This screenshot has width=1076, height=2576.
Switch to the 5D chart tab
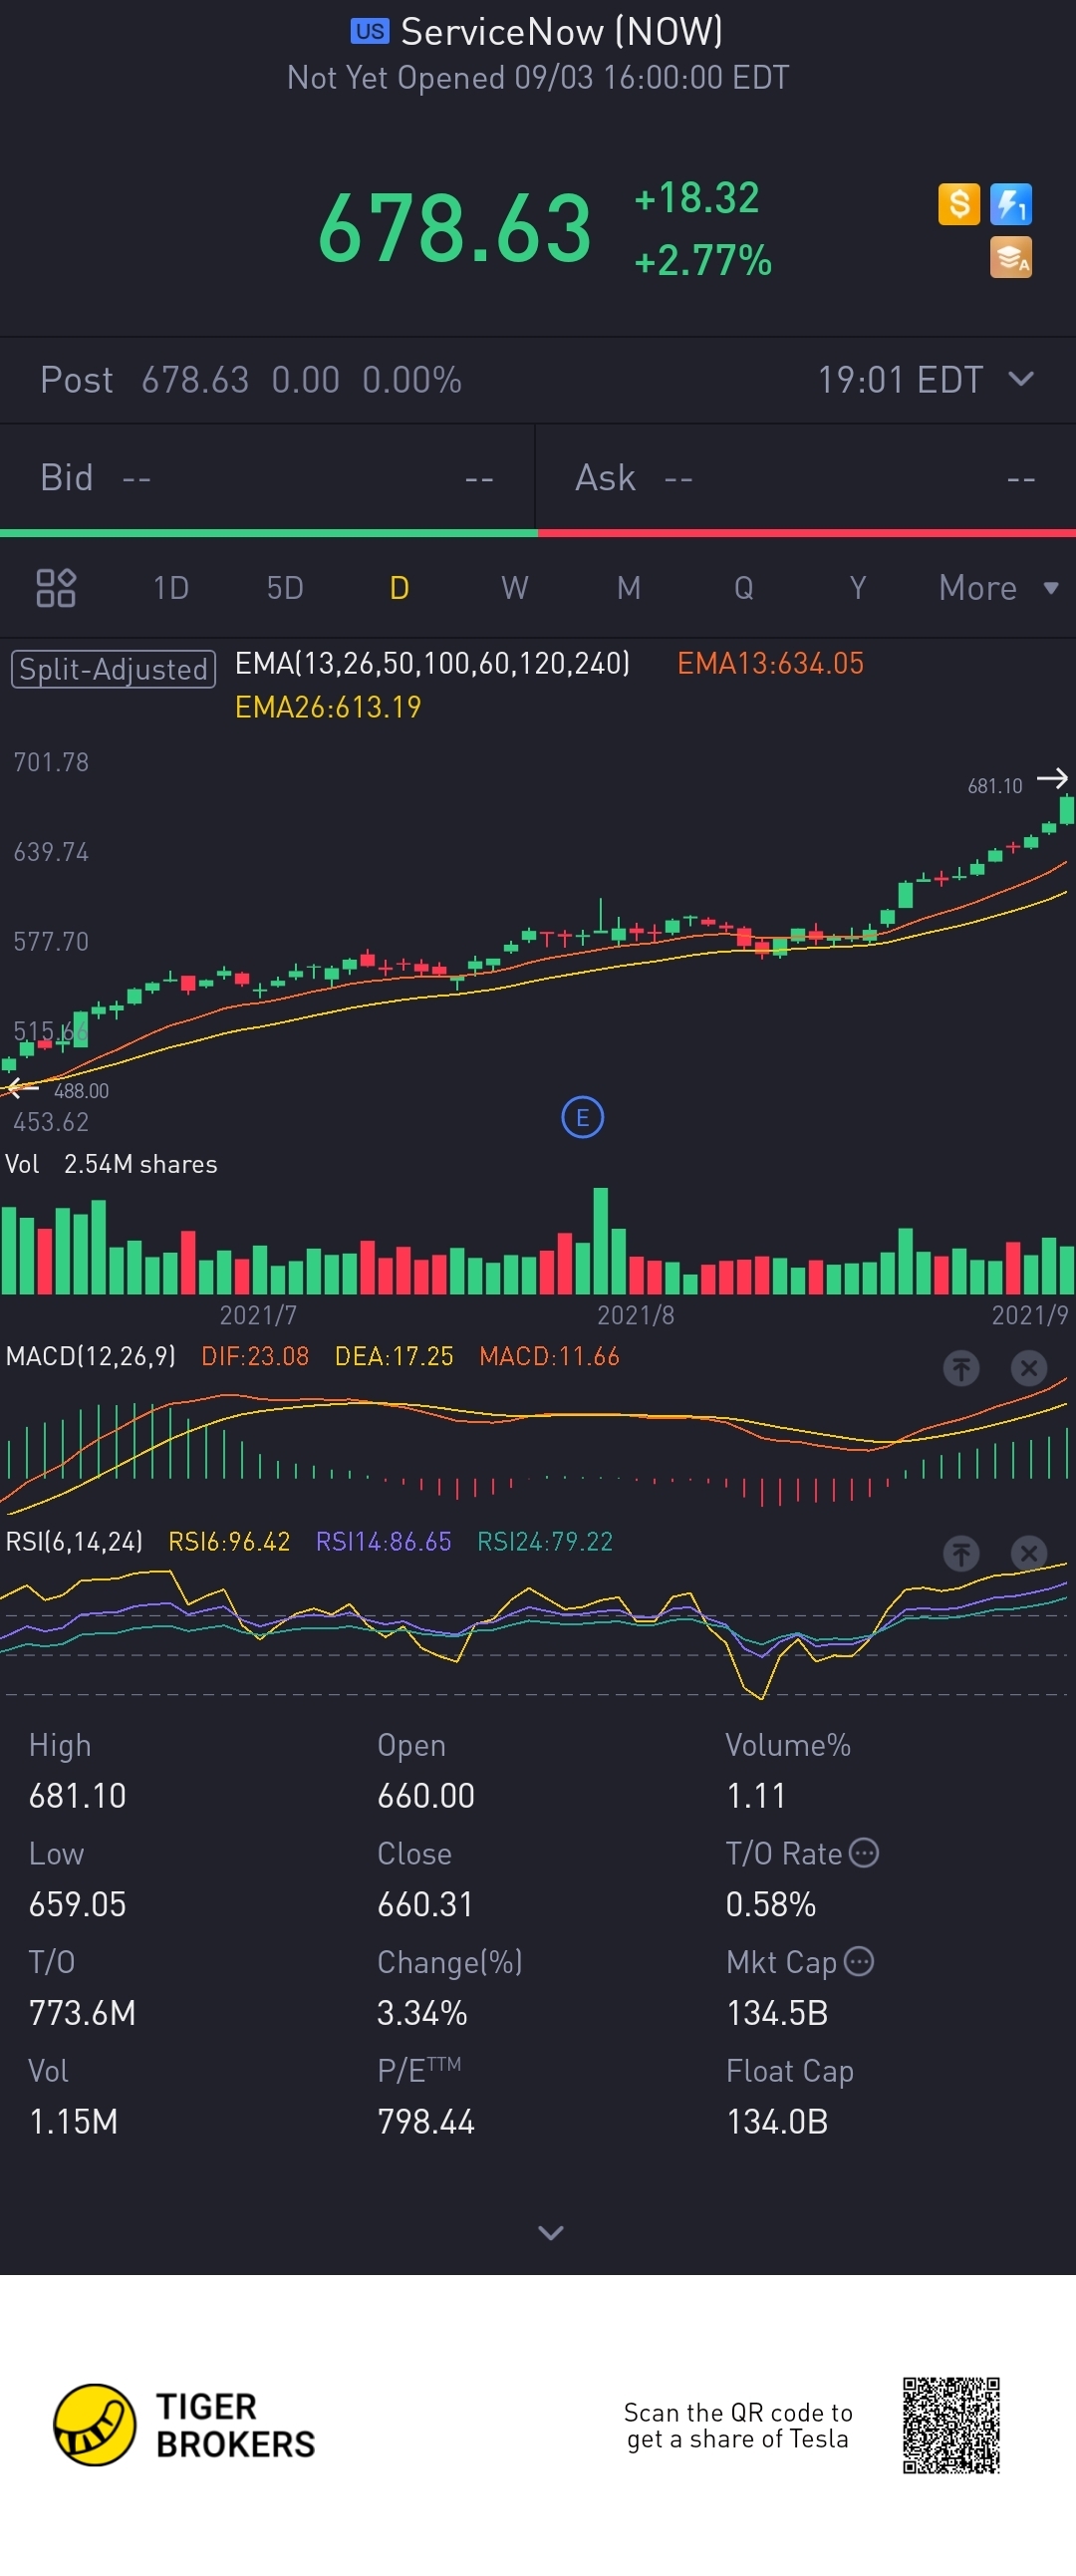point(285,588)
